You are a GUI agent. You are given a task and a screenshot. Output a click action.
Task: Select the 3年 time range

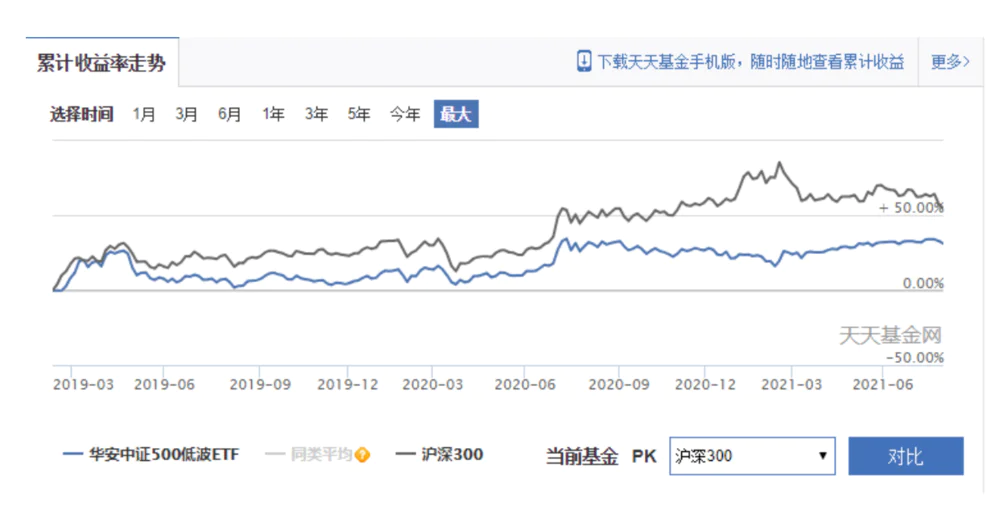pos(317,114)
